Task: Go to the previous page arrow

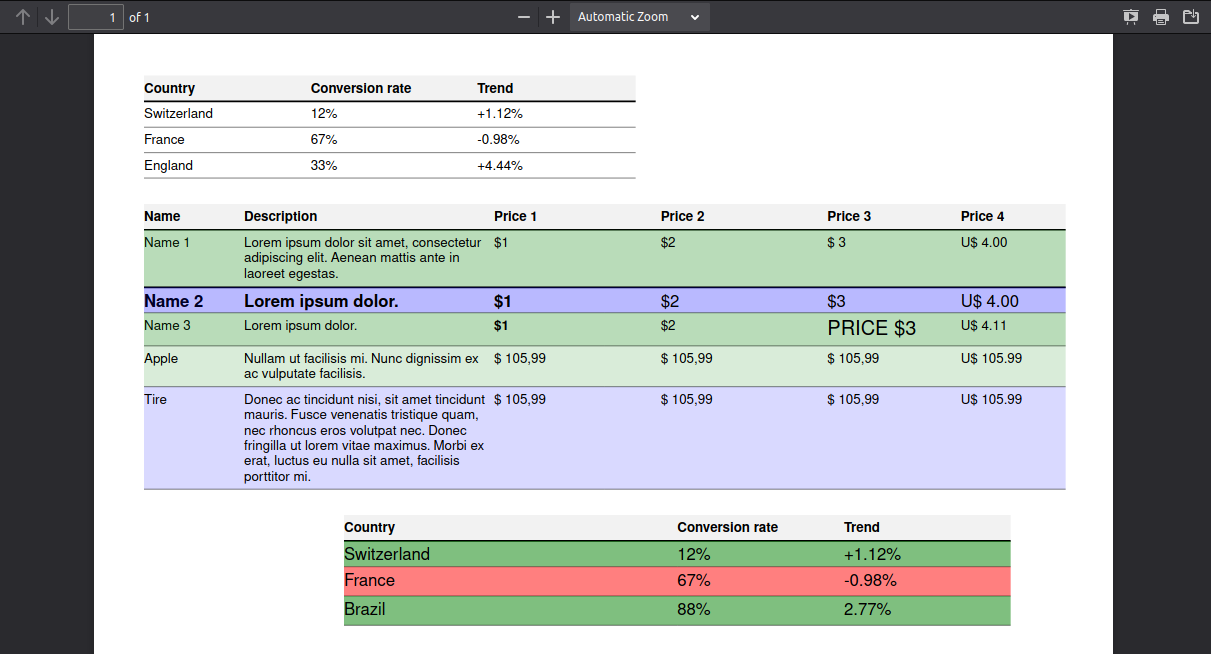Action: click(23, 17)
